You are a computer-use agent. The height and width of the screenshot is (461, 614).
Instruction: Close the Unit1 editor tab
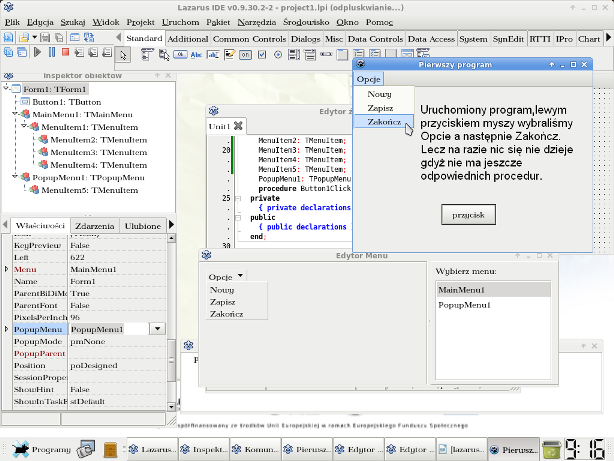coord(238,126)
